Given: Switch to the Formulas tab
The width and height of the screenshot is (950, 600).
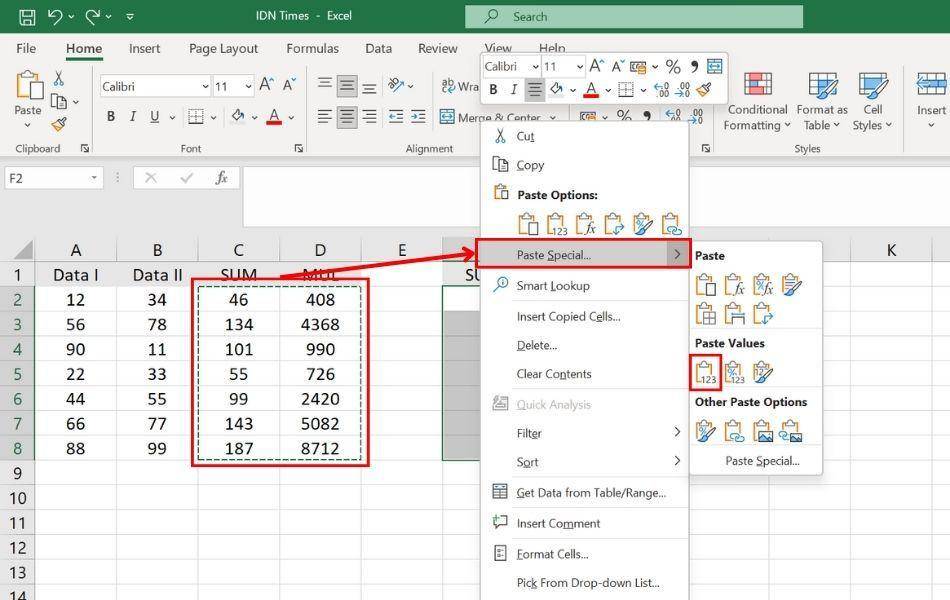Looking at the screenshot, I should 313,48.
